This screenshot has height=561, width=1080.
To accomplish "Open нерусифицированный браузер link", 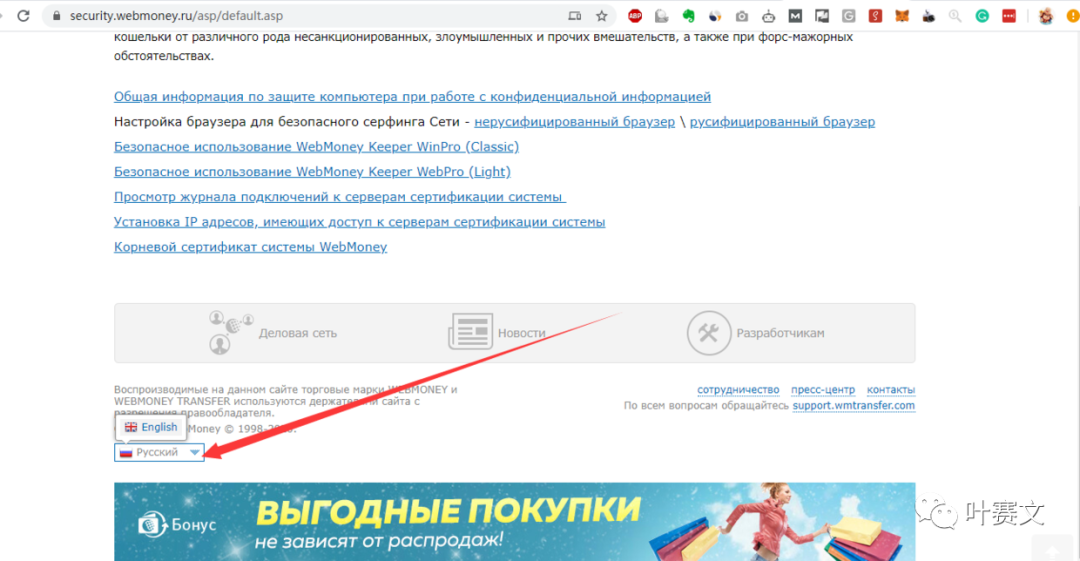I will [574, 122].
